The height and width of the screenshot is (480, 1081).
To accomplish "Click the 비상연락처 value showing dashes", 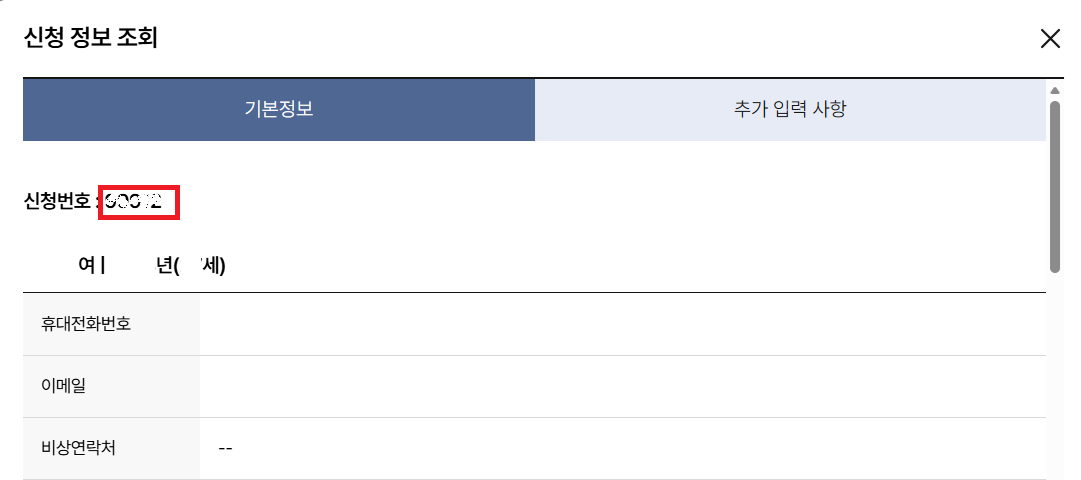I will coord(225,448).
